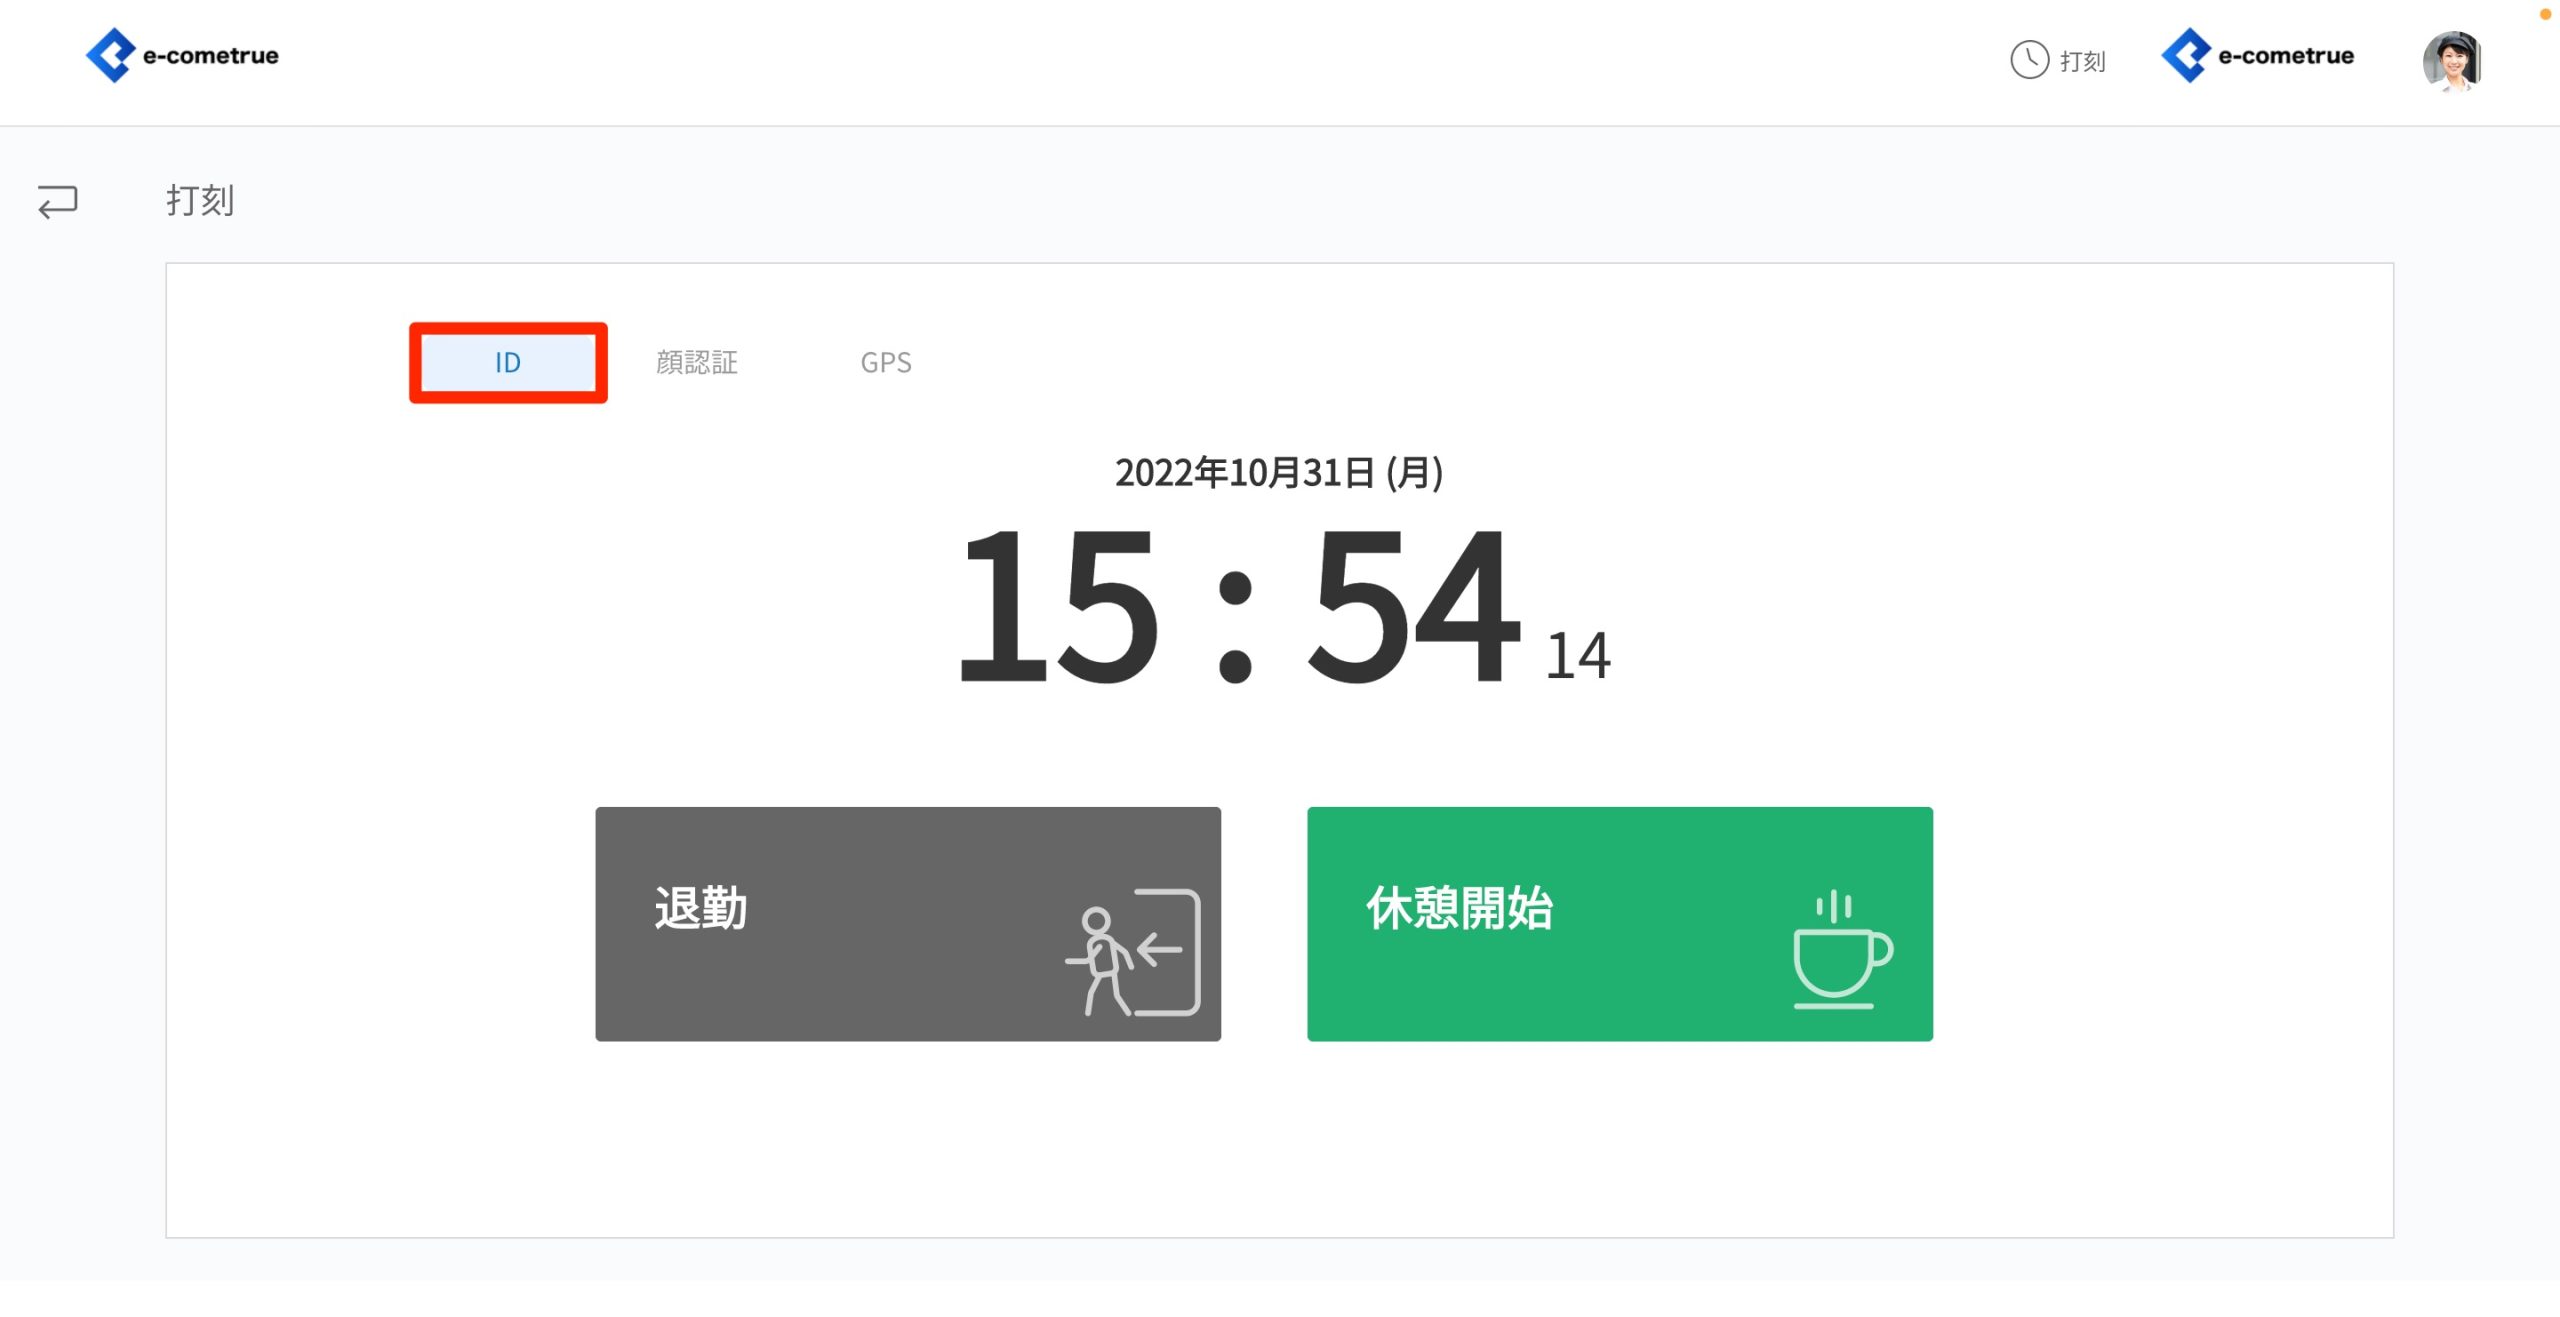The height and width of the screenshot is (1317, 2560).
Task: Click the top-right e-cometrue company name
Action: [x=2286, y=56]
